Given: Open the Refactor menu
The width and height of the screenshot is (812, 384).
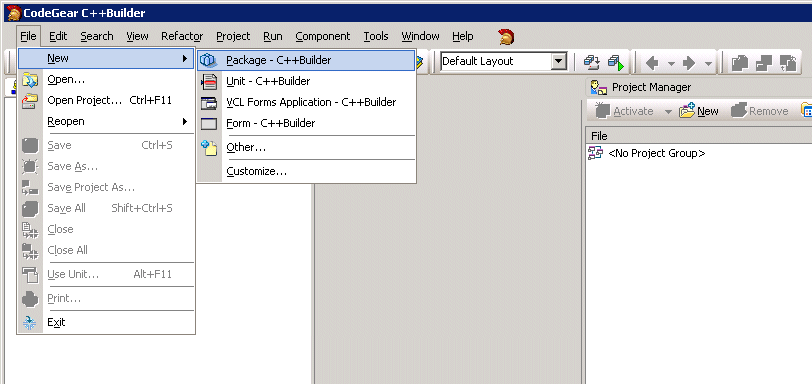Looking at the screenshot, I should pos(182,36).
